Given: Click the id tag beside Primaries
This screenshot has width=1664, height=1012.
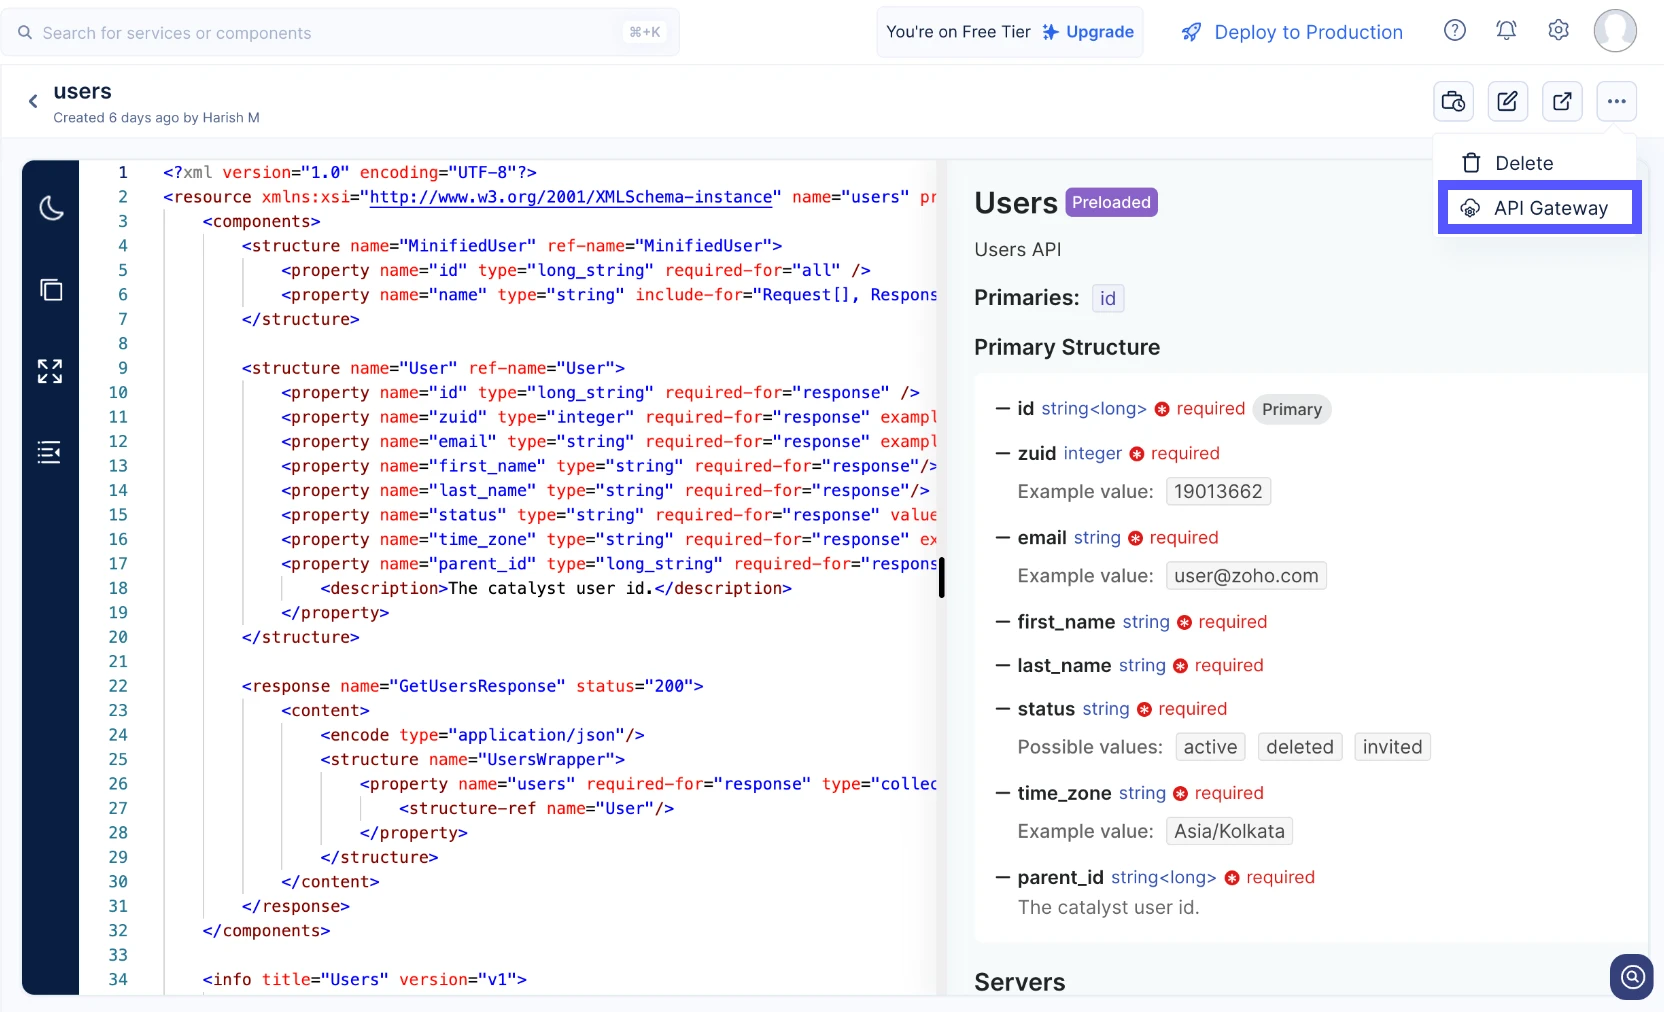Looking at the screenshot, I should click(1107, 299).
